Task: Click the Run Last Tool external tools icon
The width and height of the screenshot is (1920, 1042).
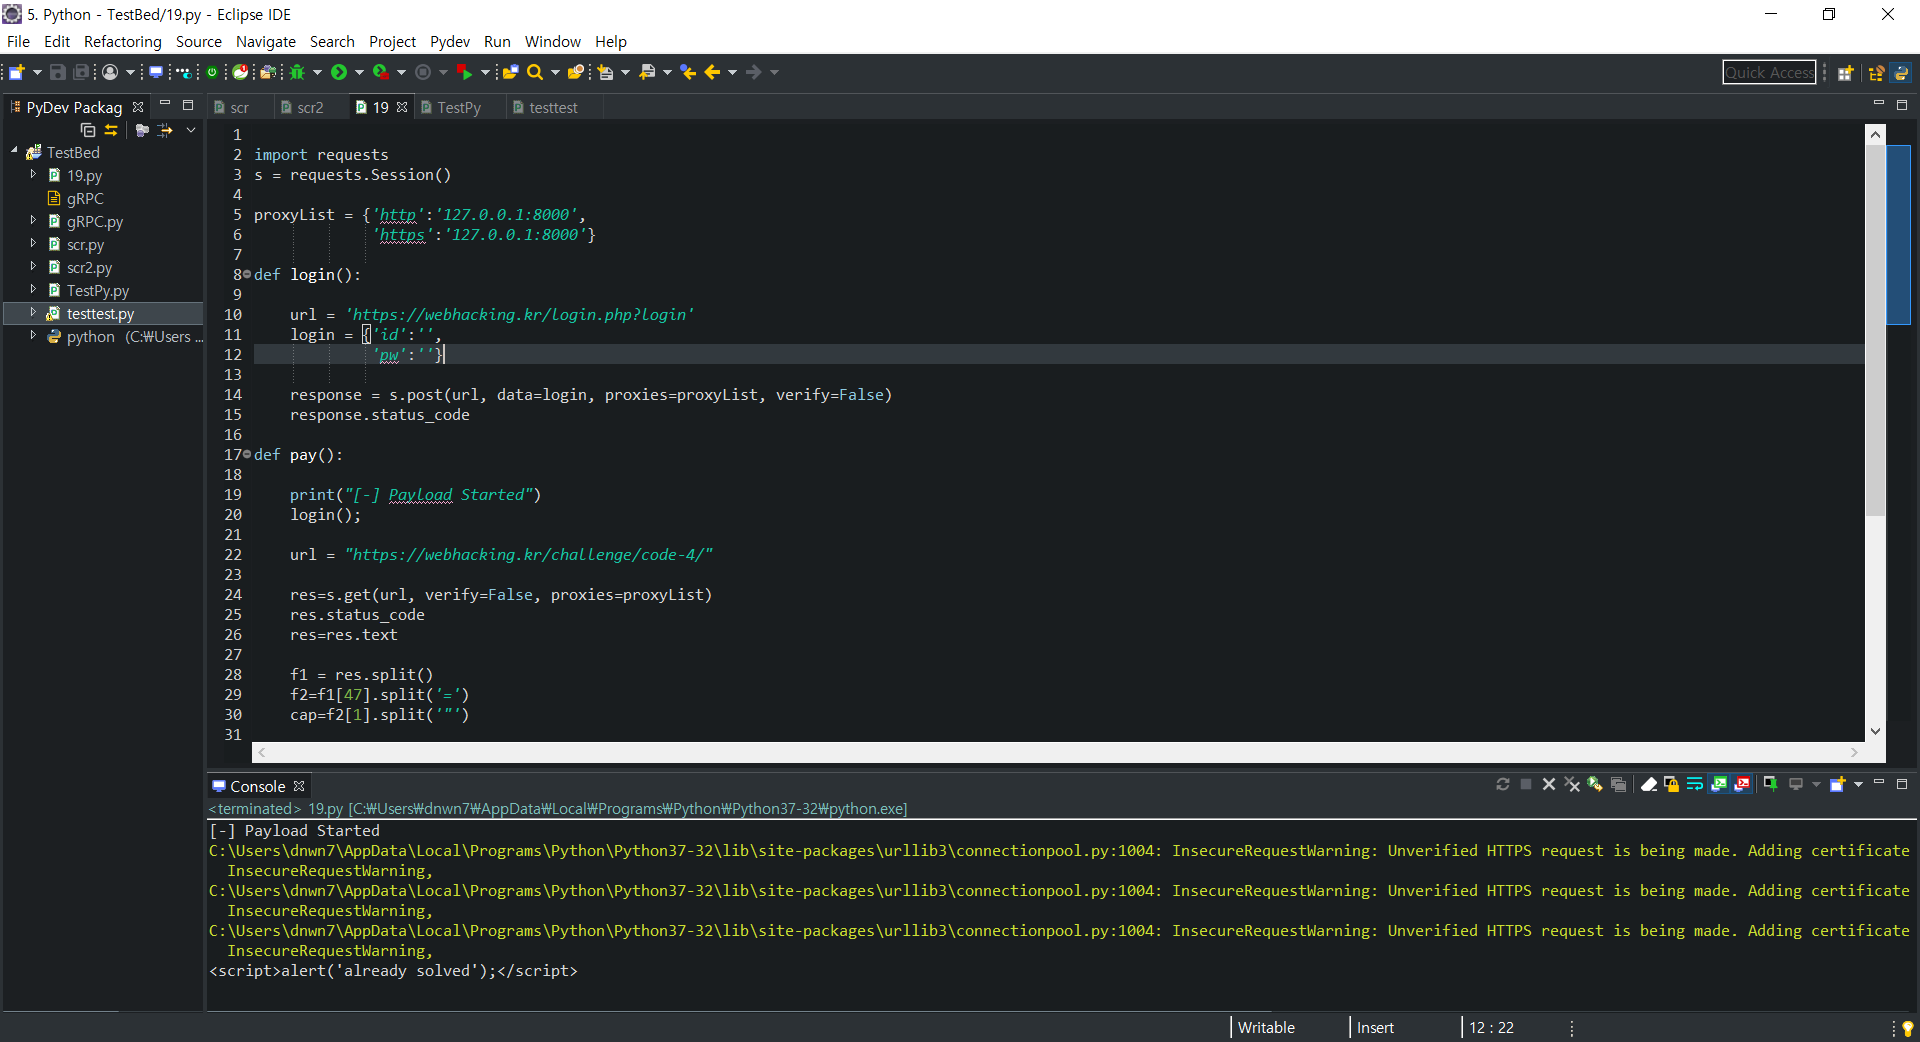Action: 381,72
